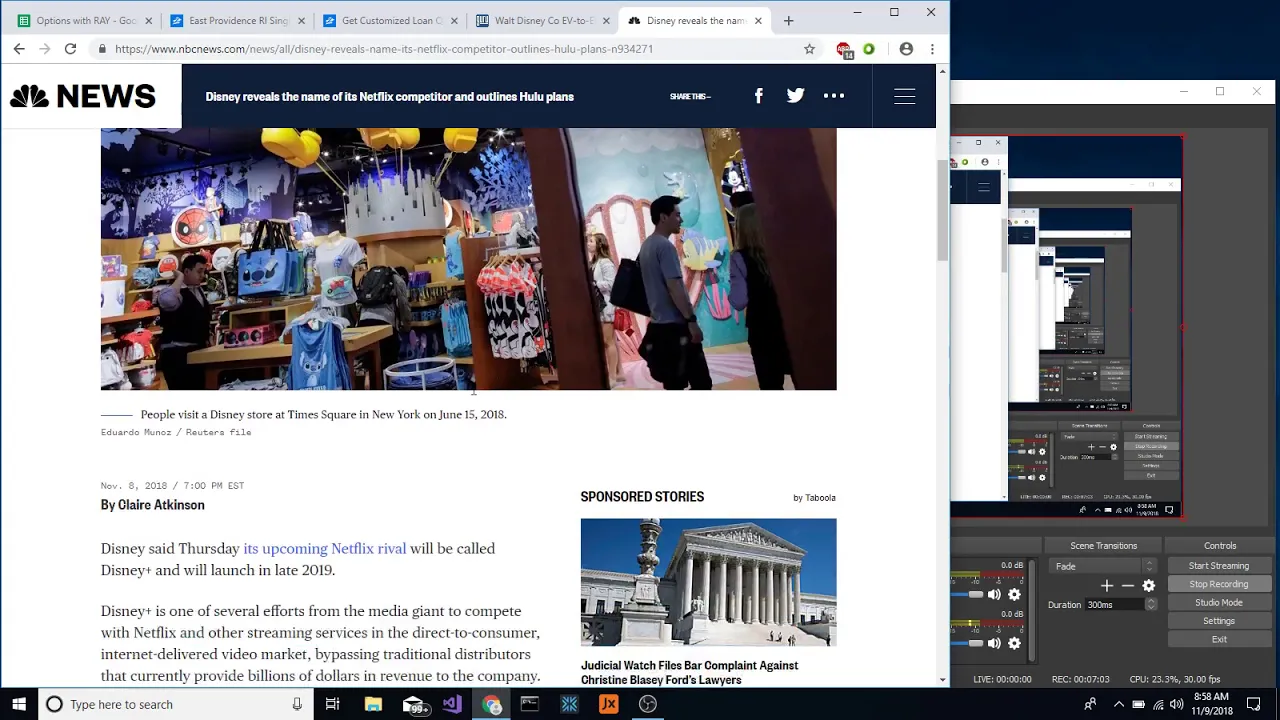Image resolution: width=1280 pixels, height=720 pixels.
Task: Open the Chrome profile avatar
Action: pyautogui.click(x=906, y=48)
